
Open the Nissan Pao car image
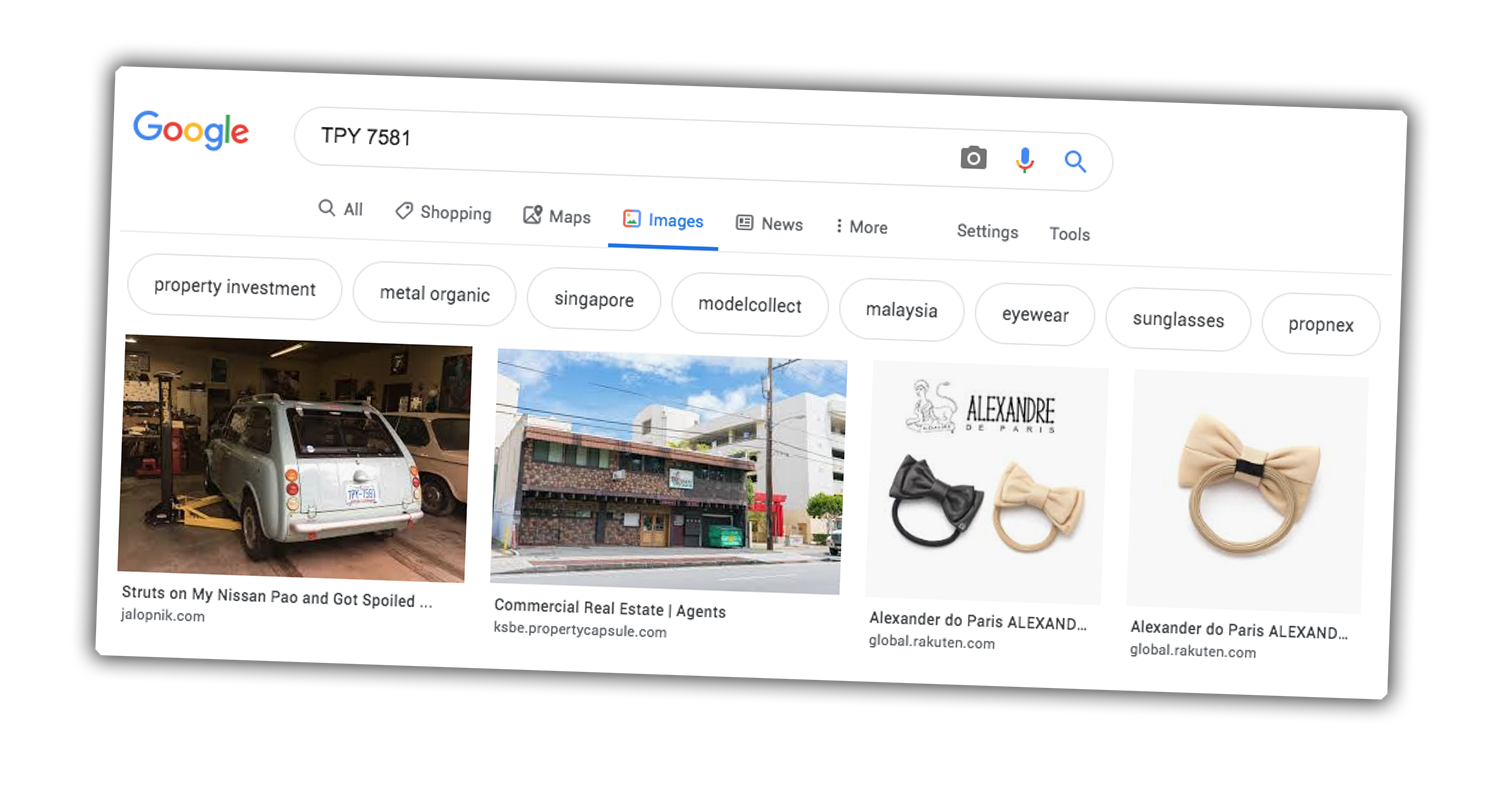pyautogui.click(x=295, y=458)
